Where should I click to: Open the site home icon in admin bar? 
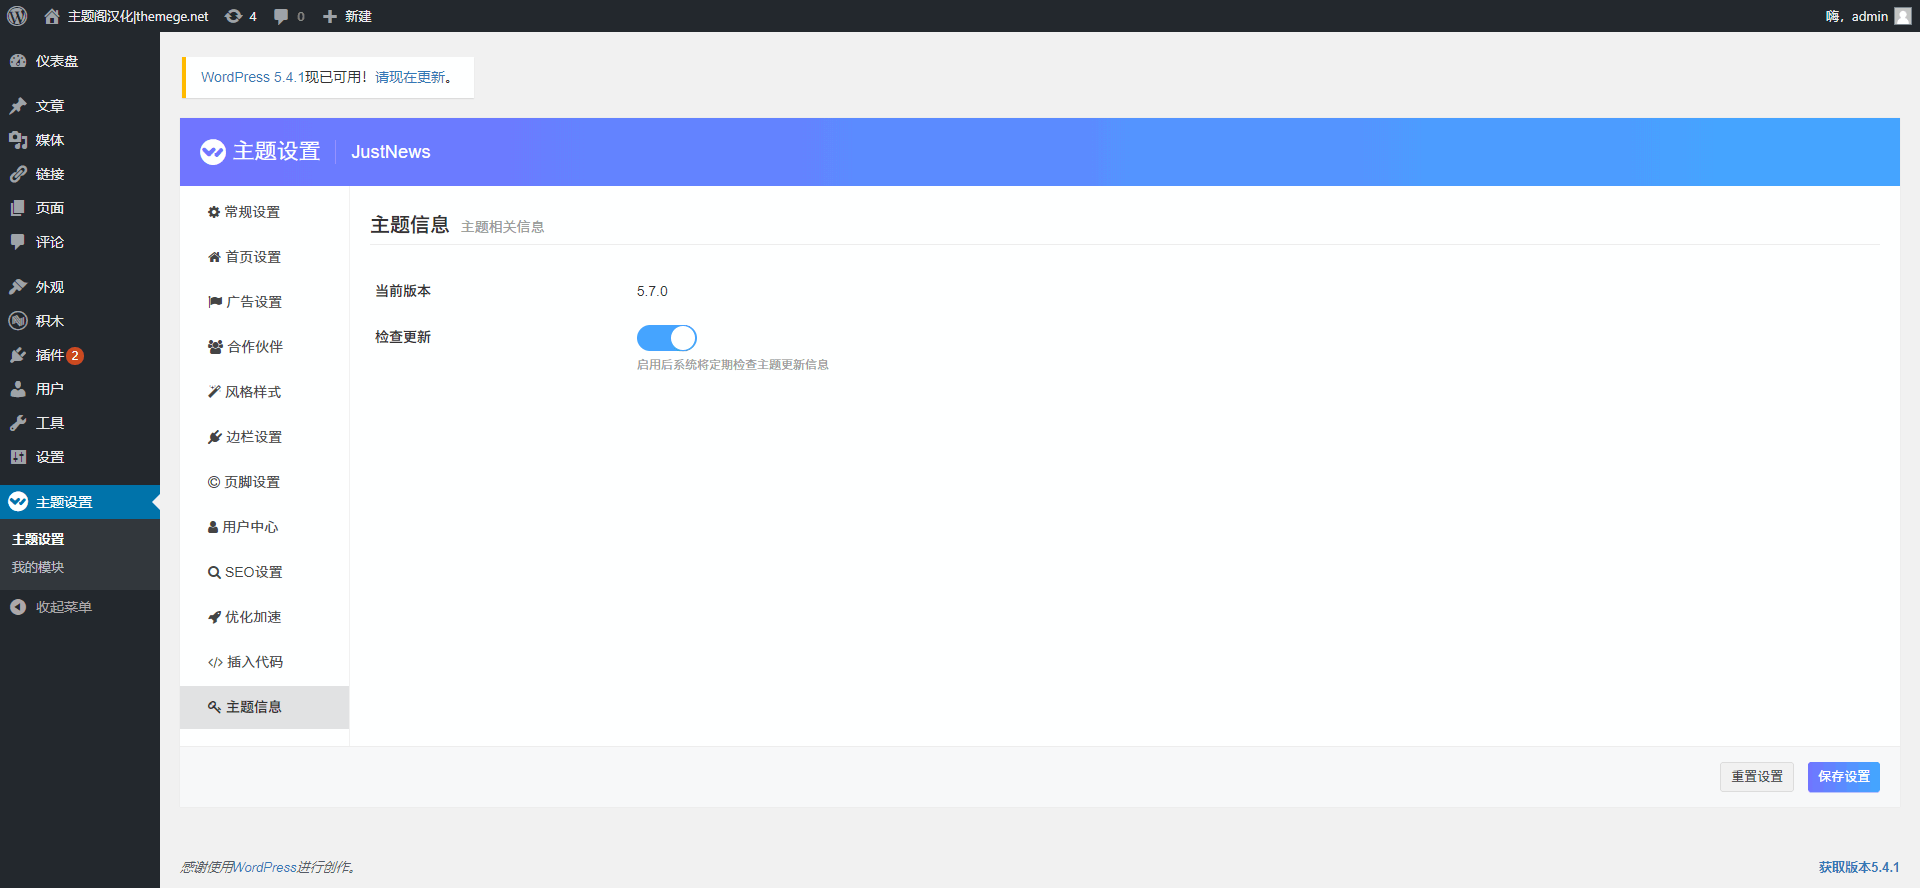52,16
